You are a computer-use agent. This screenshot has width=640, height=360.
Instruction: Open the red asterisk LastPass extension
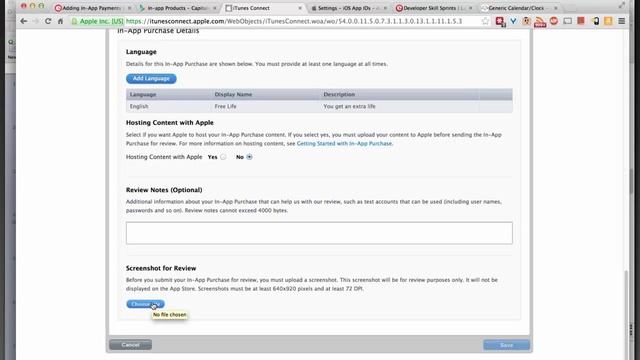(x=500, y=21)
